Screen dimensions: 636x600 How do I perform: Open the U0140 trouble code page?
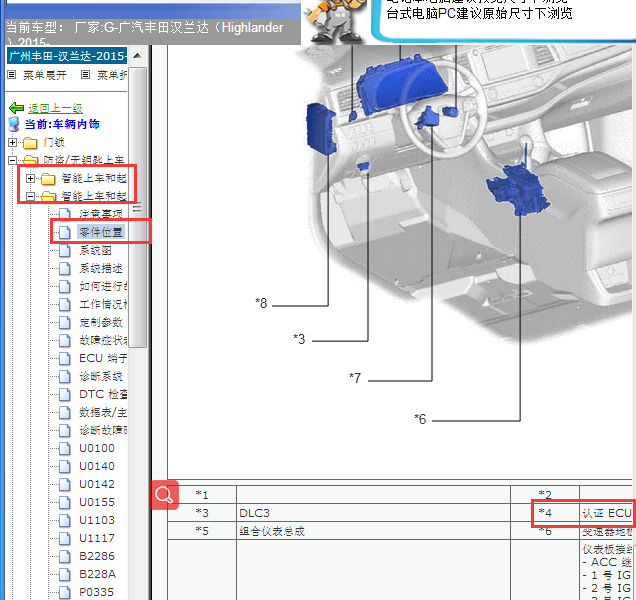point(97,466)
